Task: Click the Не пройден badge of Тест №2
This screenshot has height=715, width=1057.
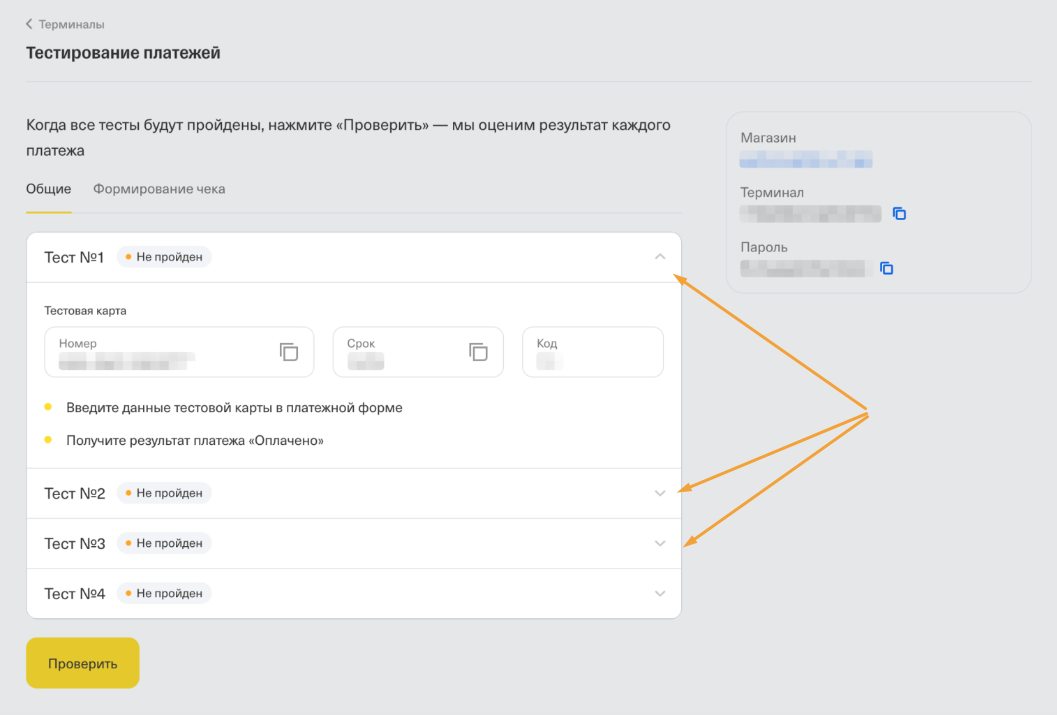Action: [164, 493]
